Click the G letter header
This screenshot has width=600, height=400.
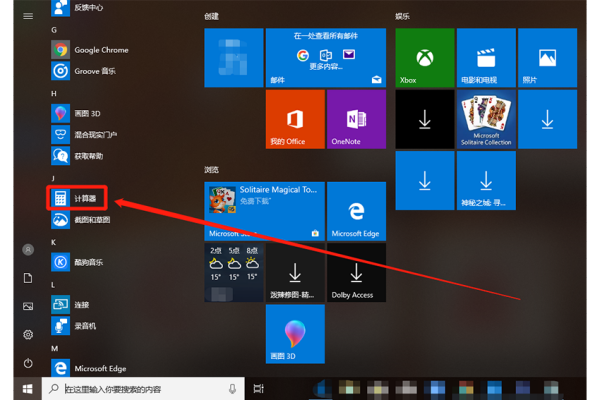click(x=54, y=30)
